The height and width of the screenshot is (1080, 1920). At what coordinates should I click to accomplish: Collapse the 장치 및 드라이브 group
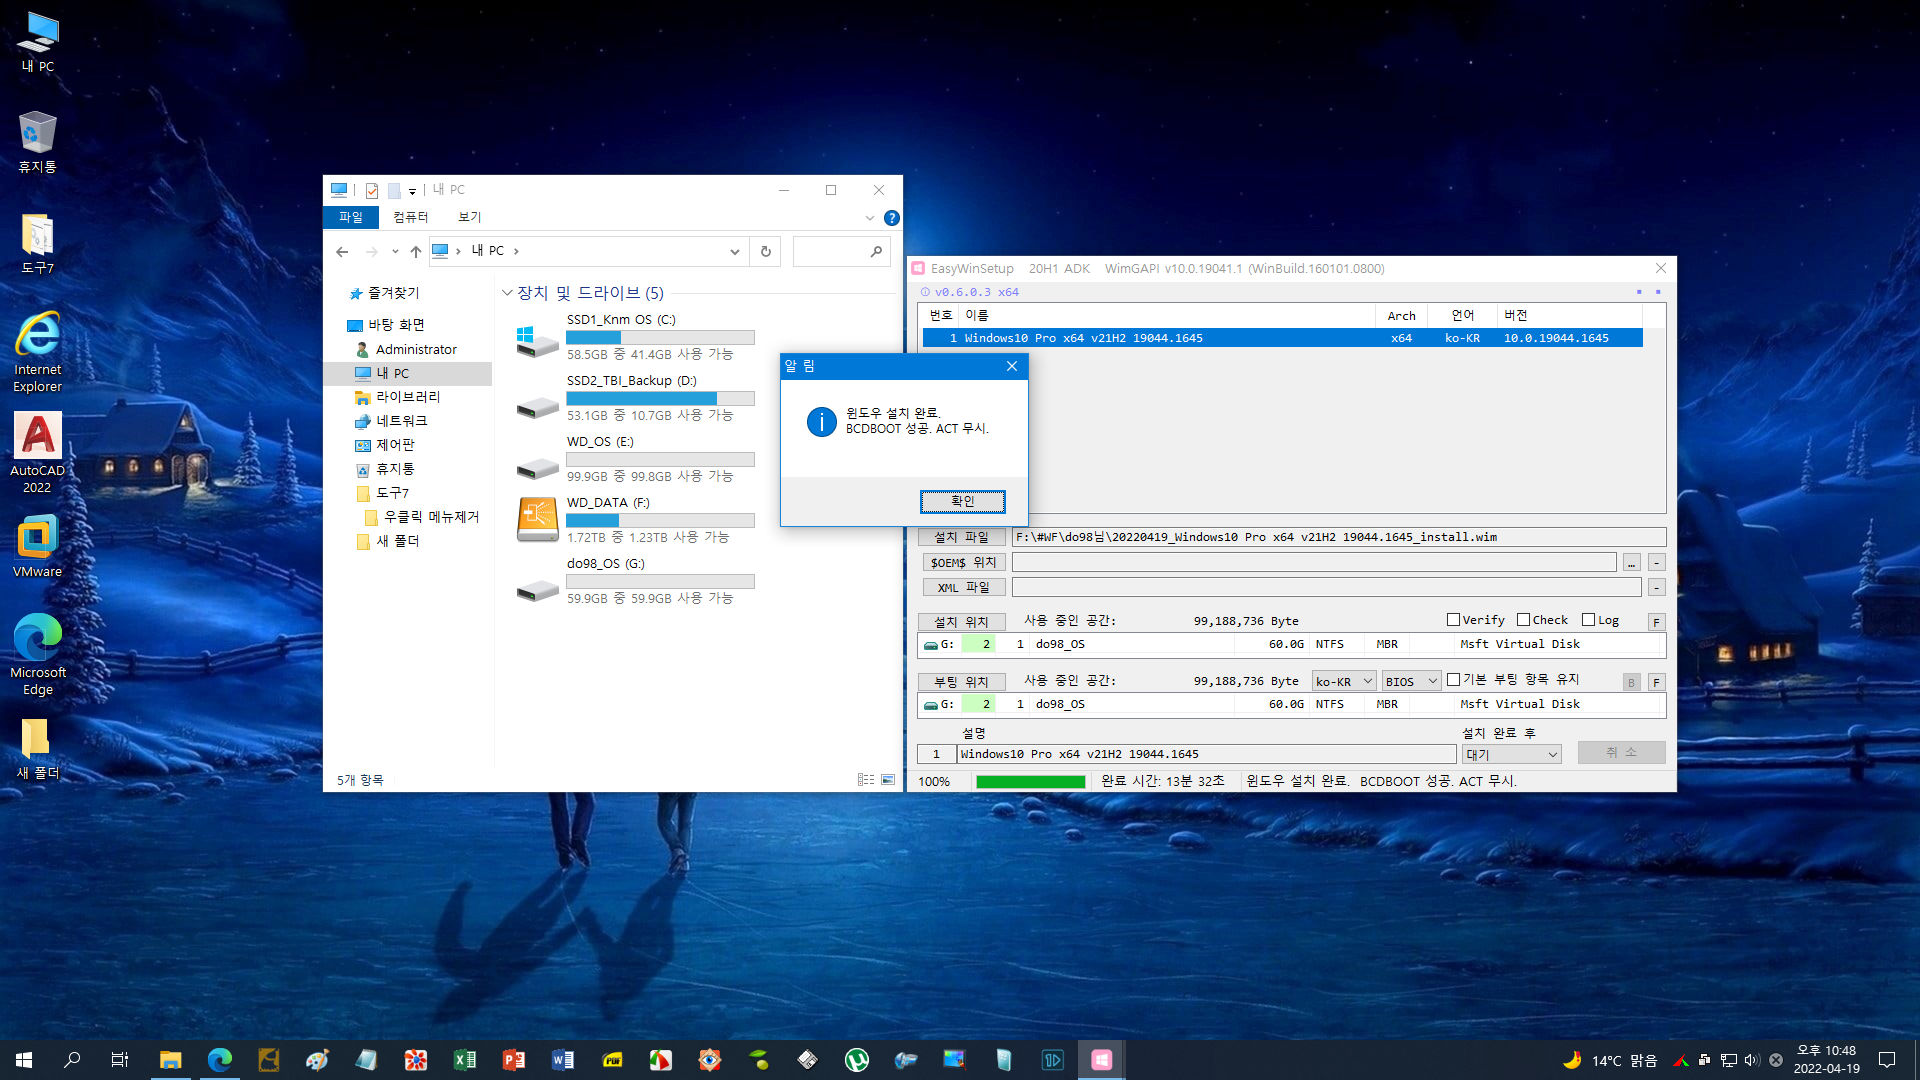click(x=507, y=293)
